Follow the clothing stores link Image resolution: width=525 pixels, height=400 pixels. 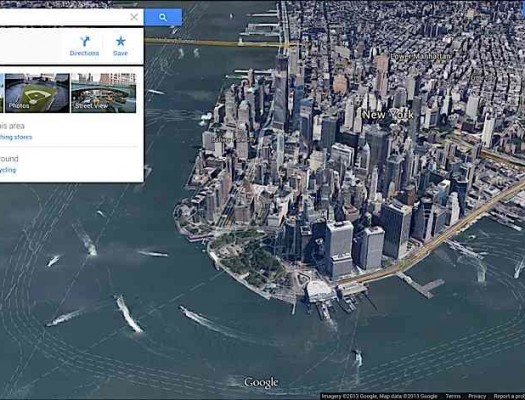[16, 137]
